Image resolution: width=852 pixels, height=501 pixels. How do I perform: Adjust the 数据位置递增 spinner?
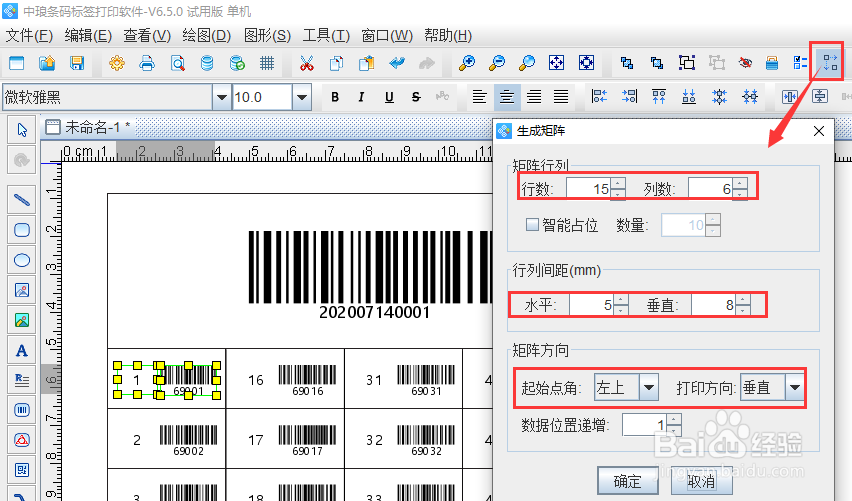pos(673,425)
